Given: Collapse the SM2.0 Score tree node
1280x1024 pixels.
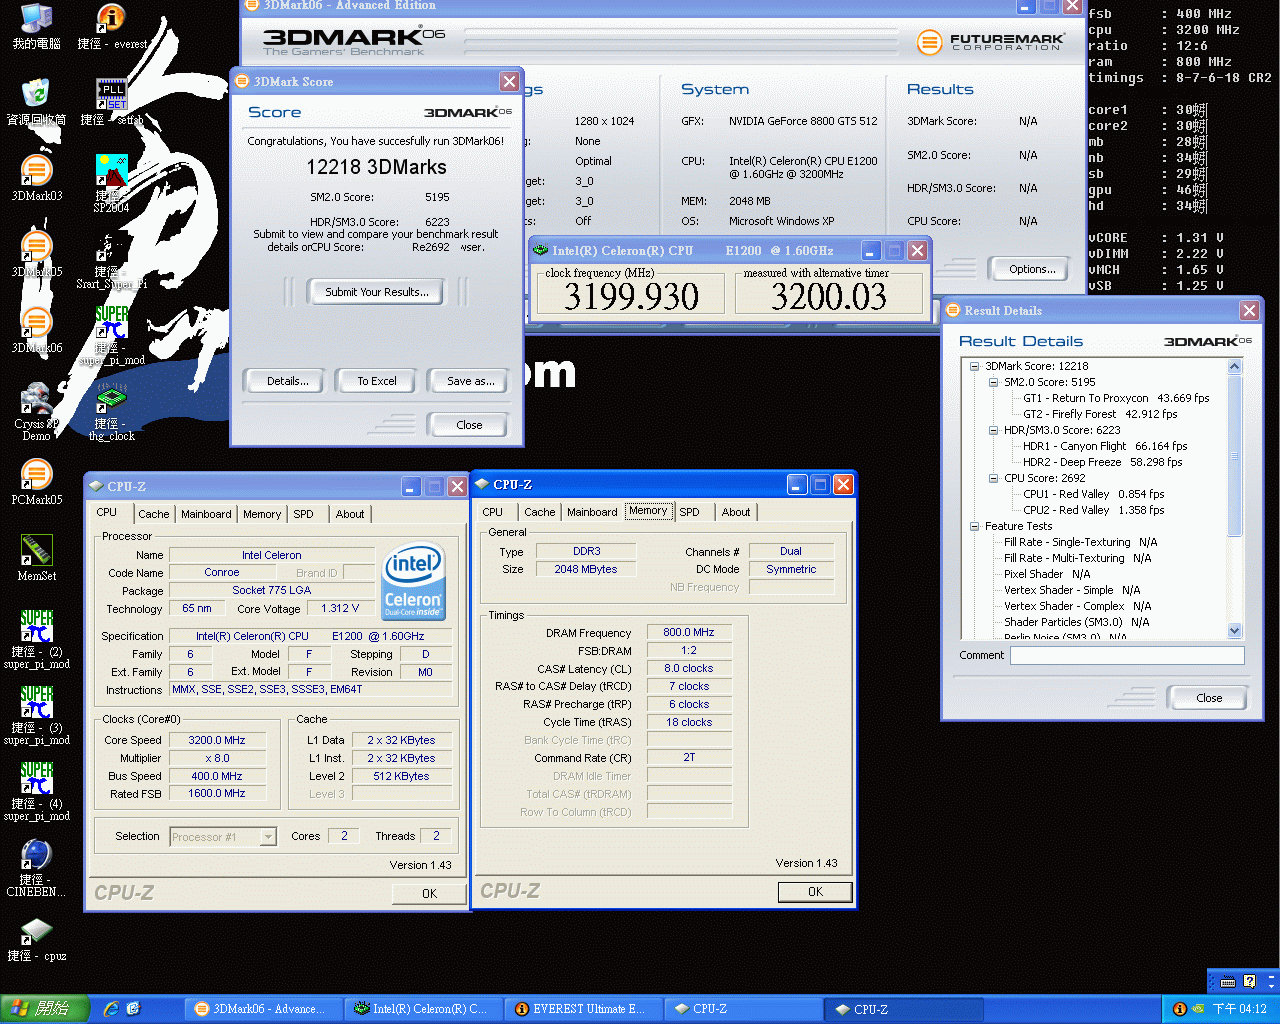Looking at the screenshot, I should (x=993, y=382).
